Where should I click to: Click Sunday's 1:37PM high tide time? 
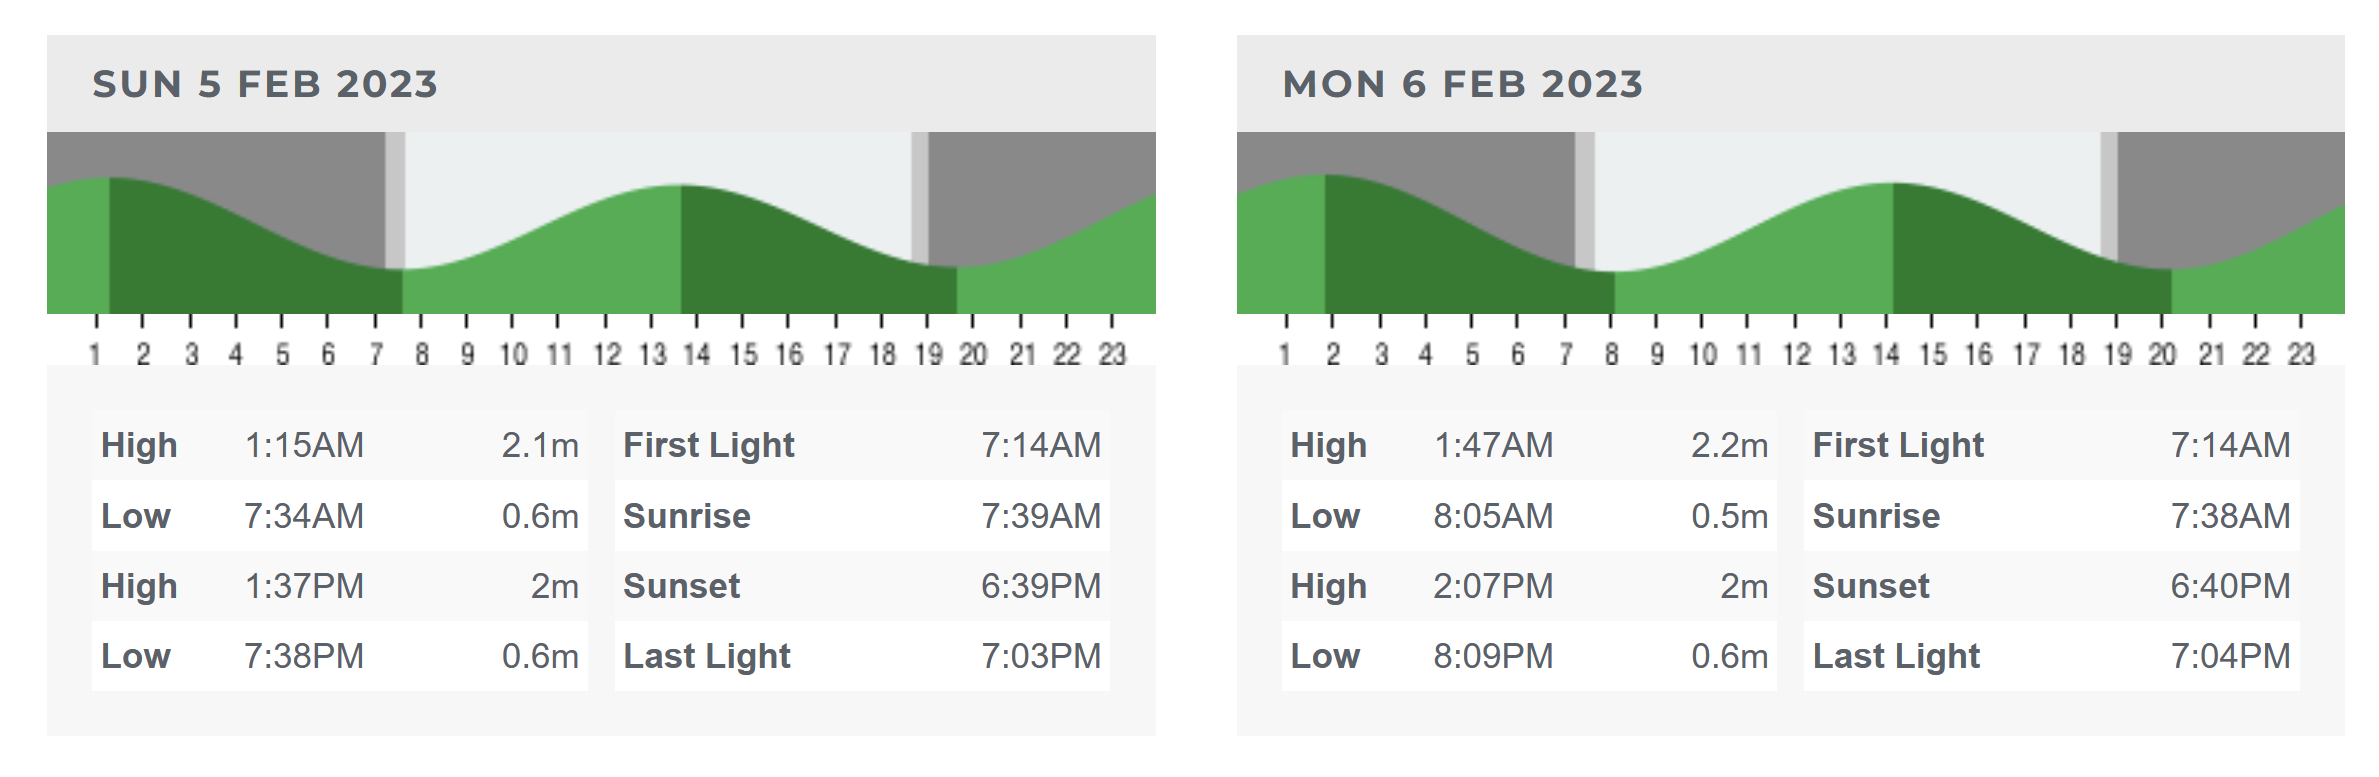coord(304,586)
